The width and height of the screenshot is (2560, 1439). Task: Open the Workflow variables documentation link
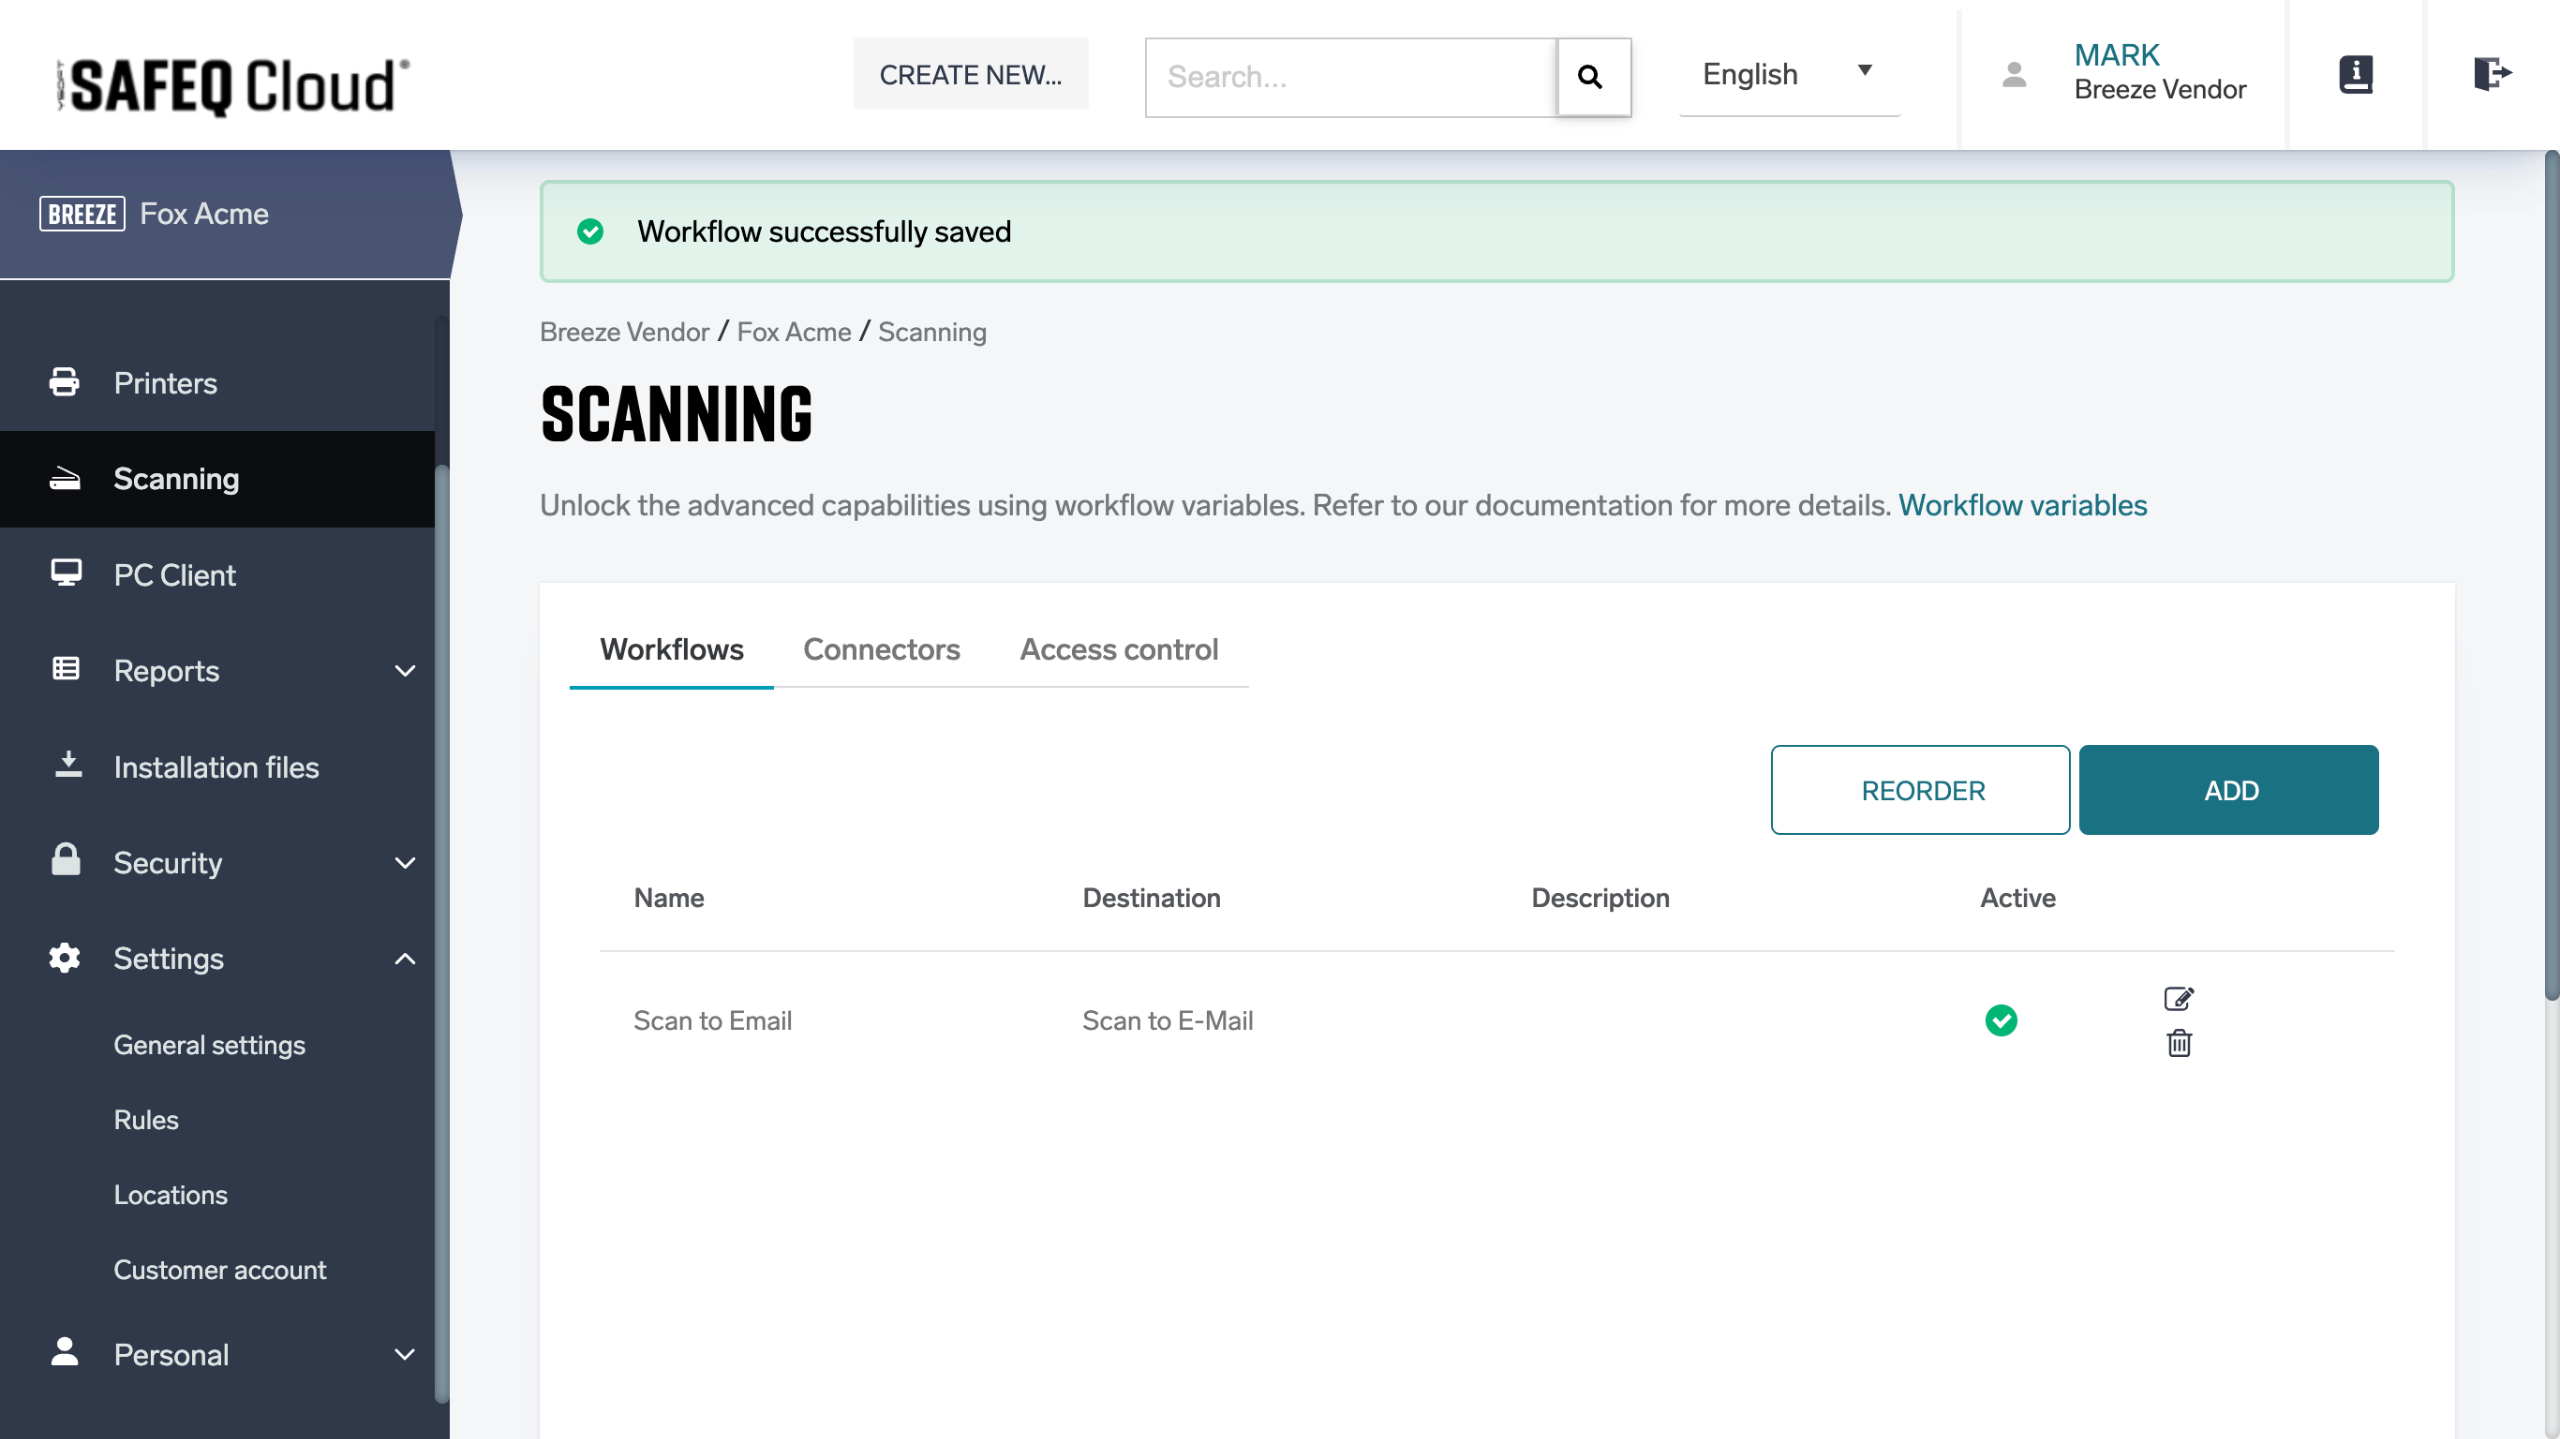[2022, 505]
